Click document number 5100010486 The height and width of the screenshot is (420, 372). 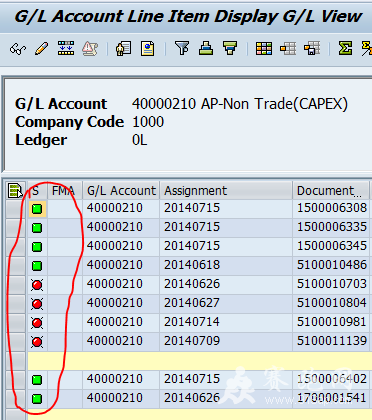point(332,265)
